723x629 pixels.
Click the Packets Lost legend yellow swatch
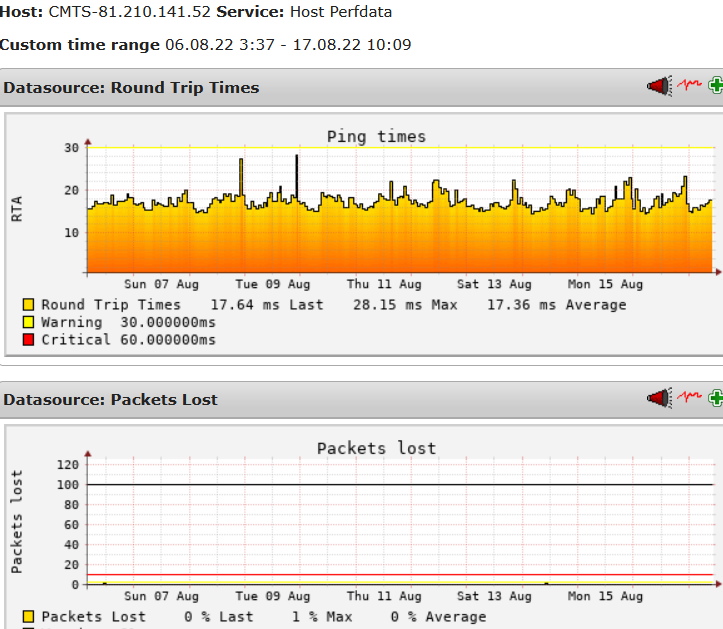pos(29,617)
